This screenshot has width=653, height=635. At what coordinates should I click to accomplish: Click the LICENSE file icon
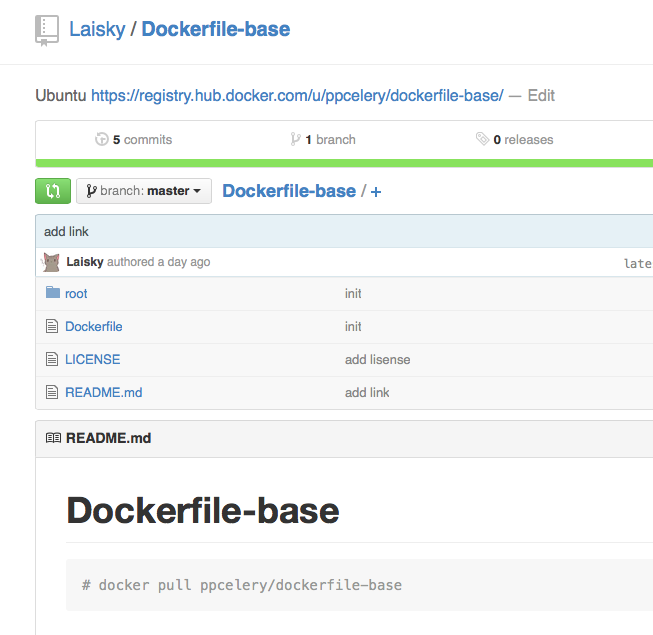coord(53,359)
